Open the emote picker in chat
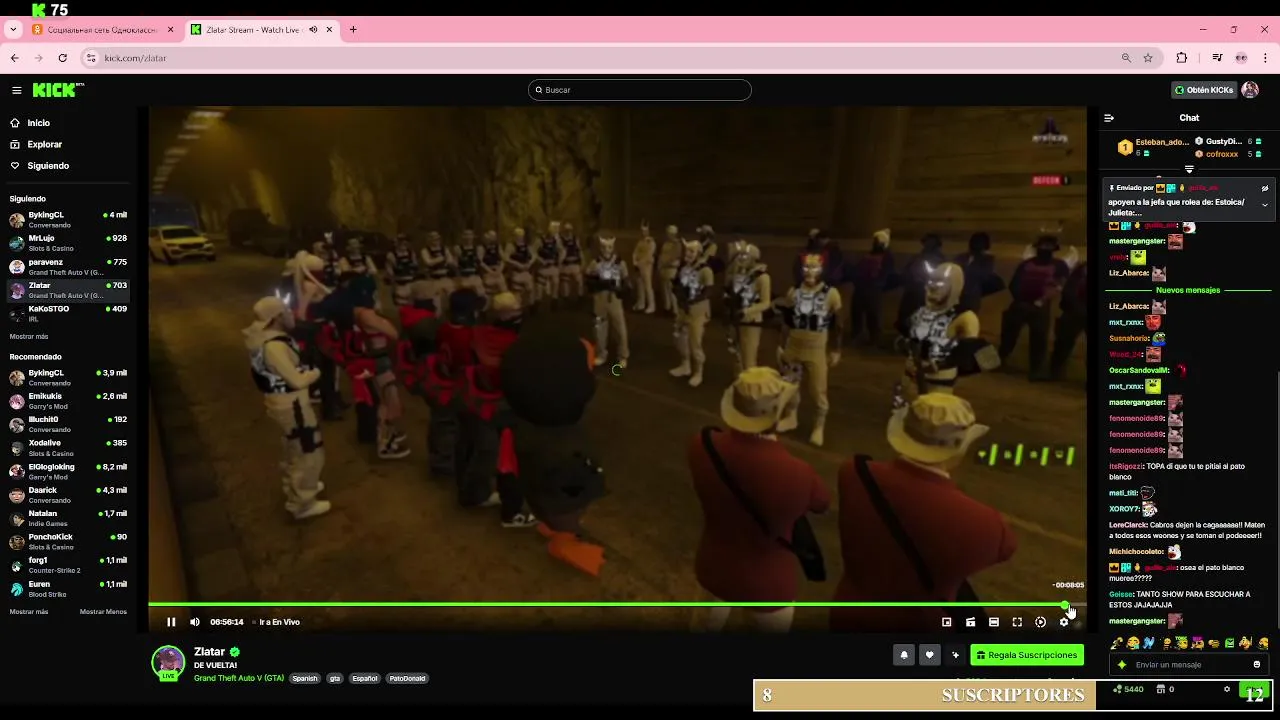 click(x=1257, y=664)
